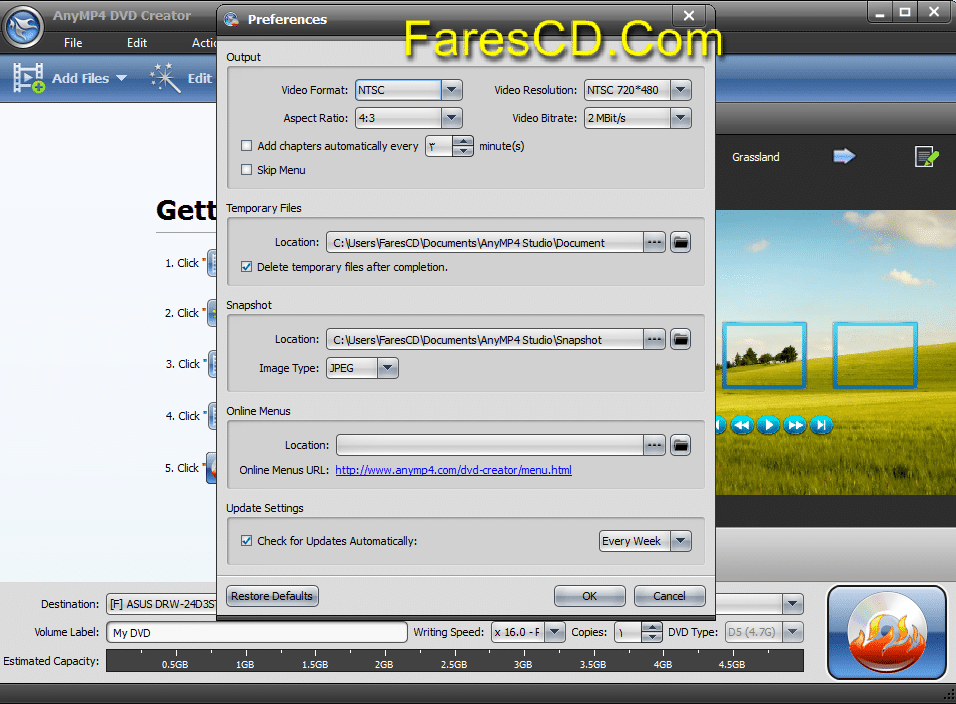
Task: Open the Video Format dropdown
Action: [451, 90]
